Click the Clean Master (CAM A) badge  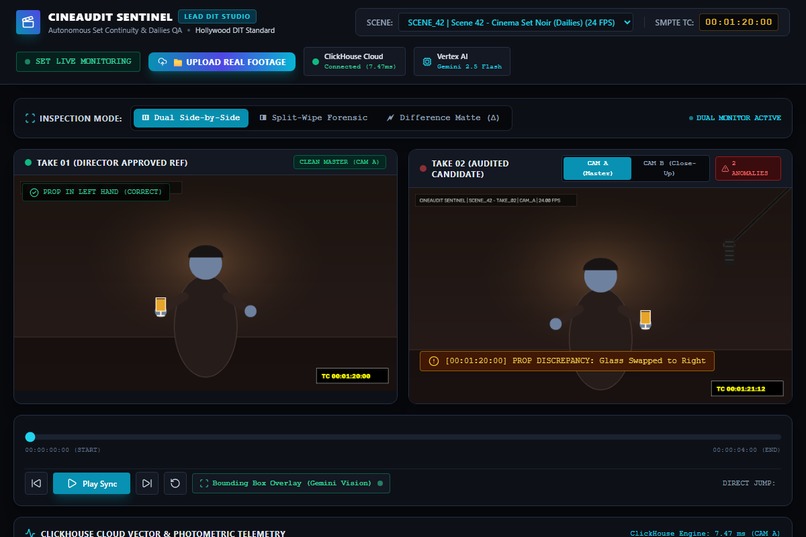click(x=339, y=162)
